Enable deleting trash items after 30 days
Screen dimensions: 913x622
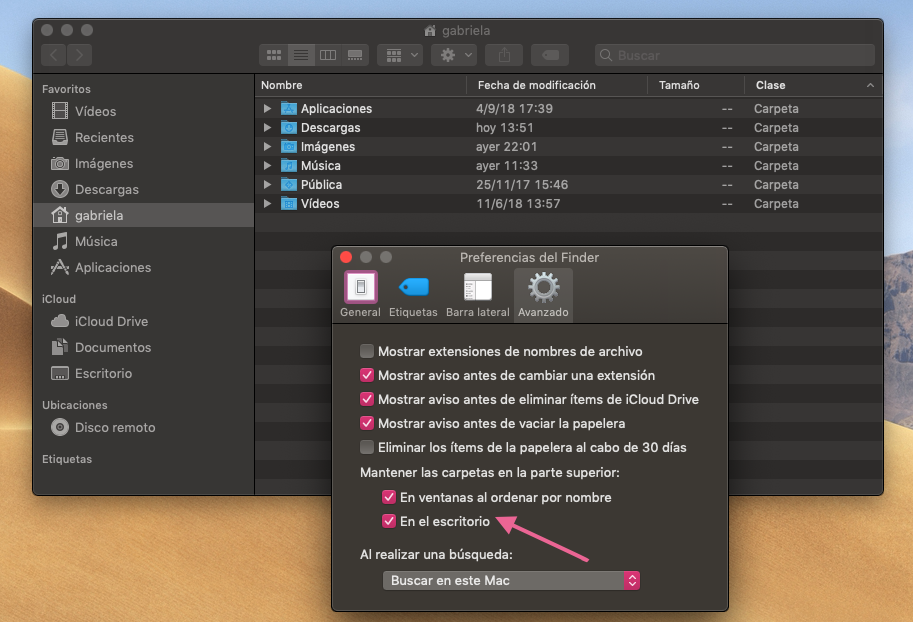367,447
